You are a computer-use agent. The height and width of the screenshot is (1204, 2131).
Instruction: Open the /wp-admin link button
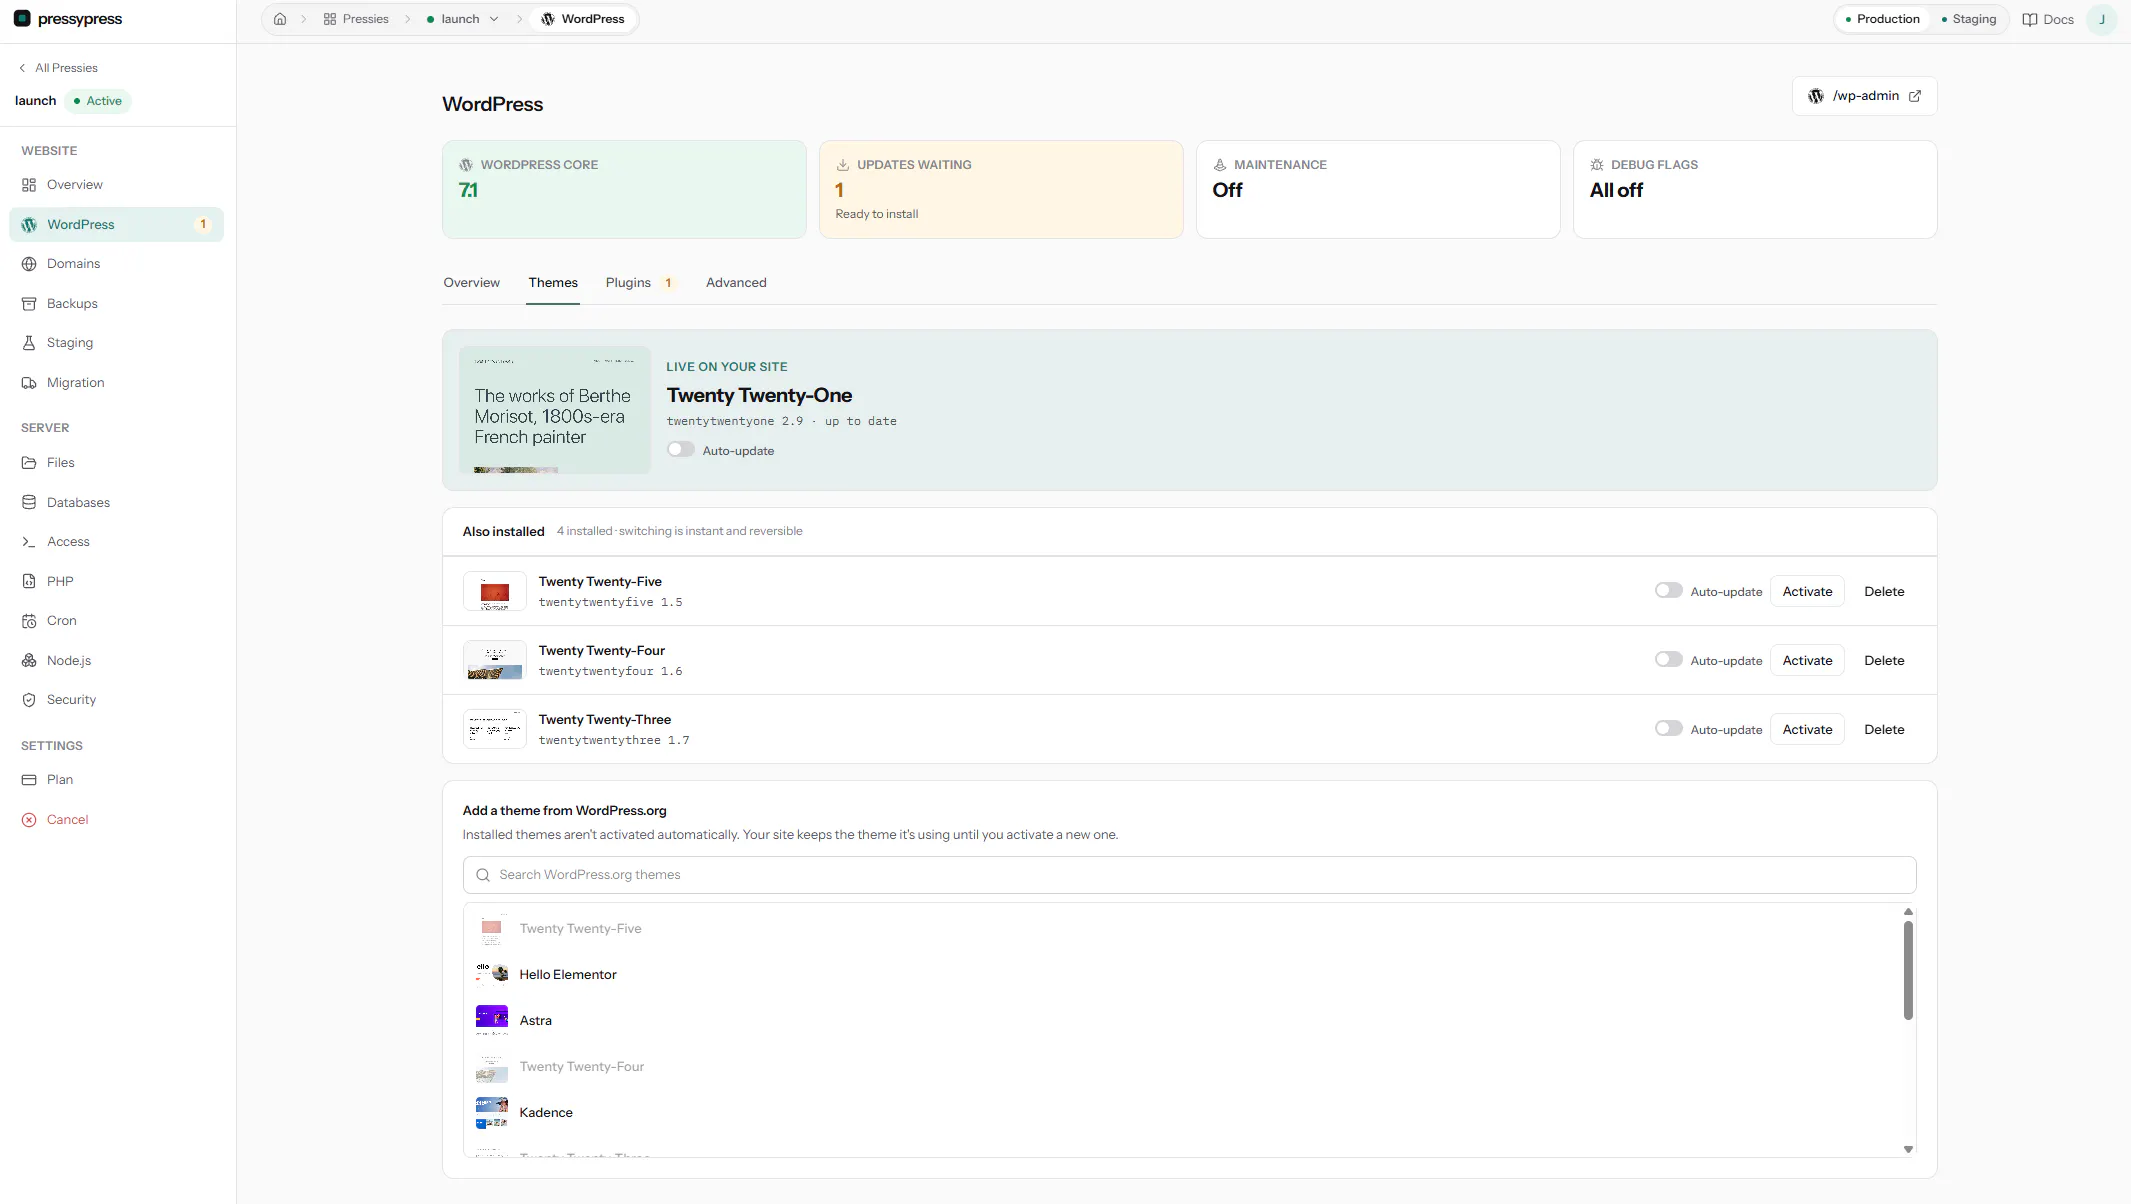point(1864,96)
